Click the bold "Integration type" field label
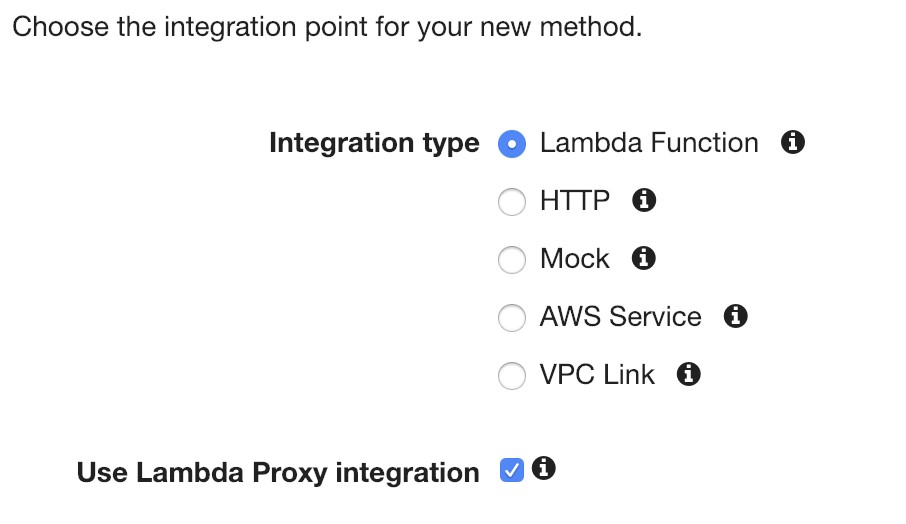Viewport: 906px width, 524px height. click(x=374, y=143)
